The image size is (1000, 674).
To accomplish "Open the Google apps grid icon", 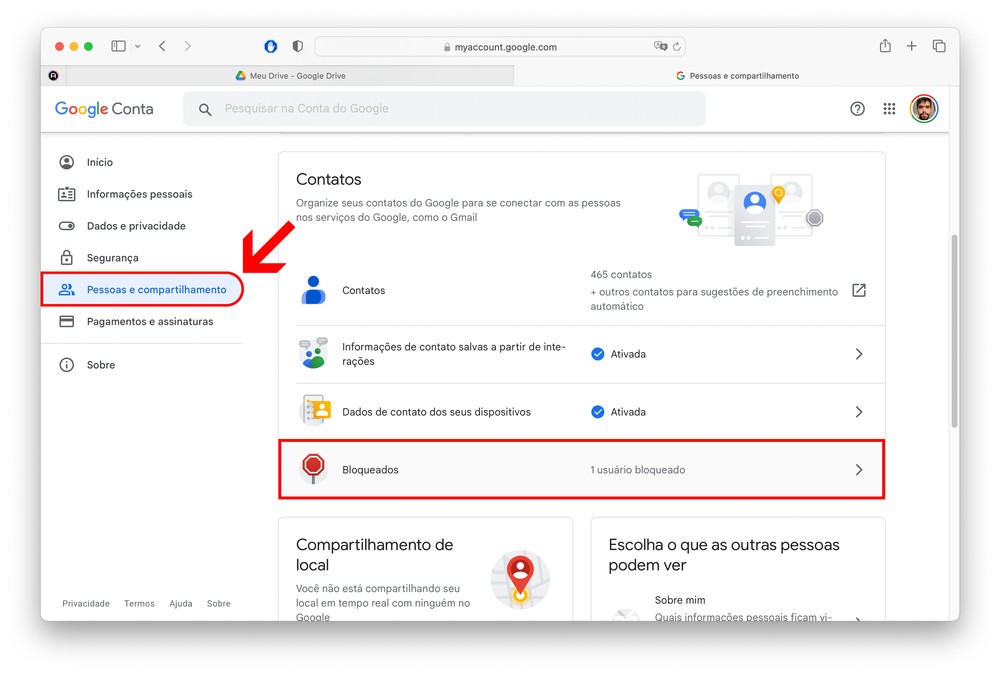I will click(x=889, y=108).
